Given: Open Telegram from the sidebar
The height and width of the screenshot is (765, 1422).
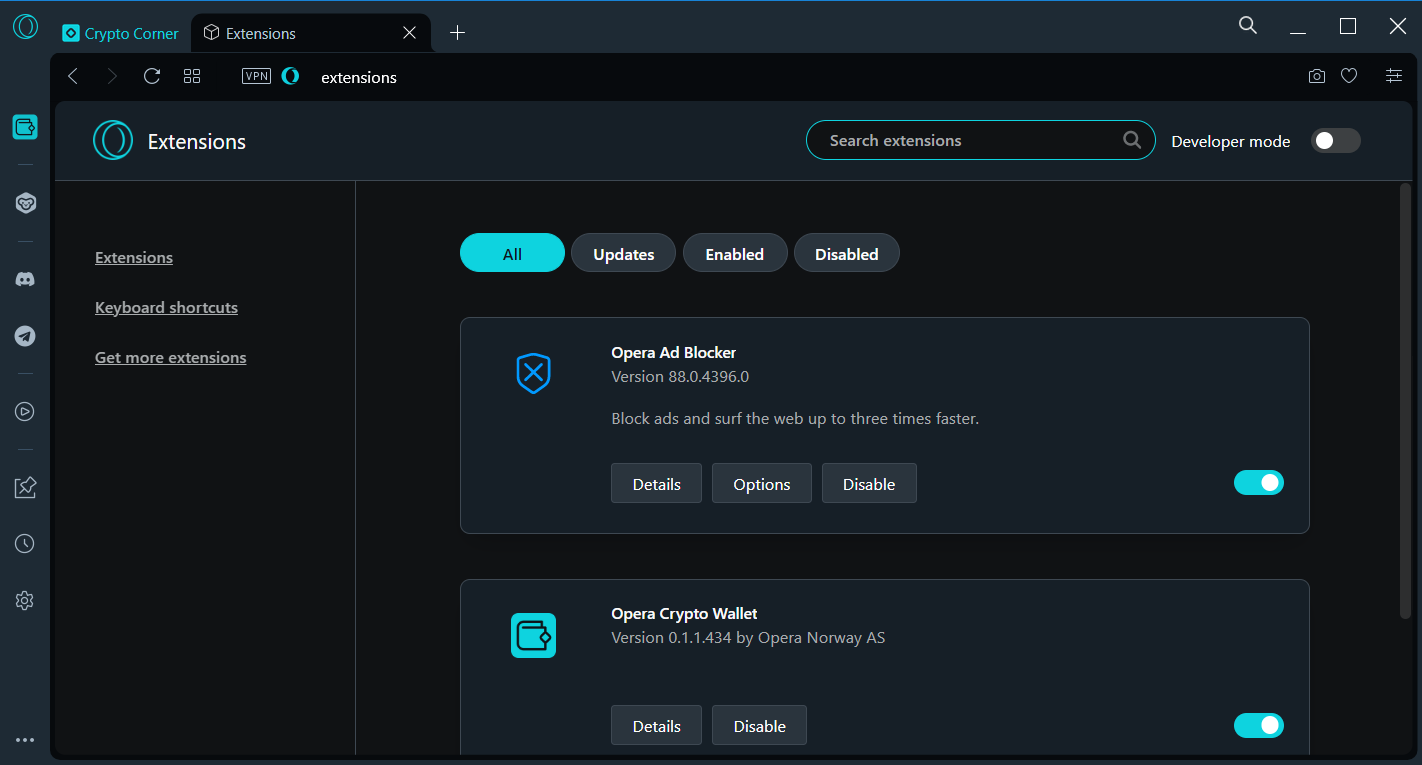Looking at the screenshot, I should coord(25,336).
